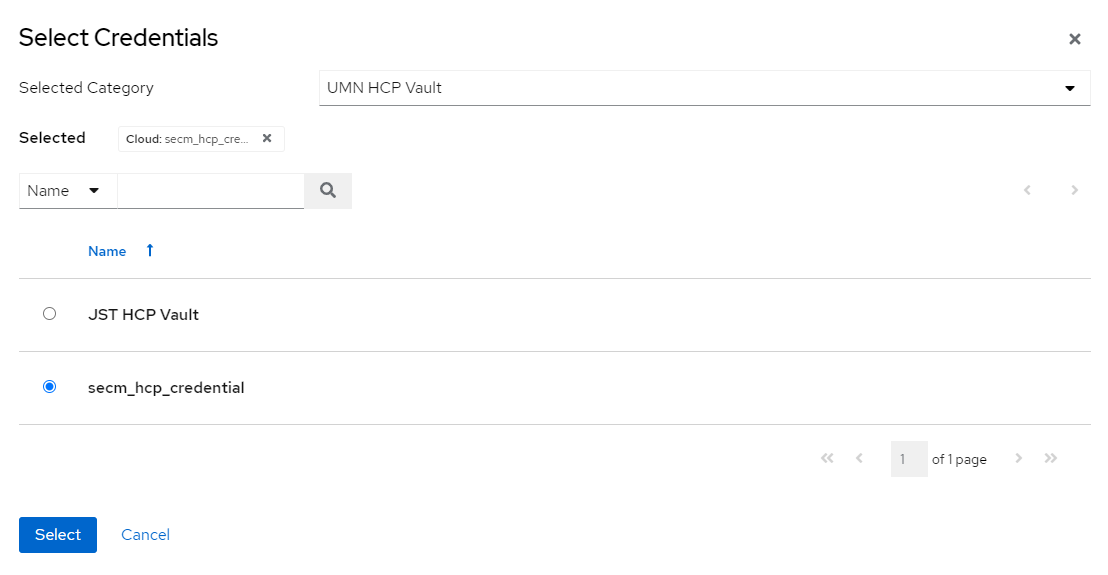Go to next page in bottom pagination
This screenshot has height=575, width=1108.
pyautogui.click(x=1019, y=458)
